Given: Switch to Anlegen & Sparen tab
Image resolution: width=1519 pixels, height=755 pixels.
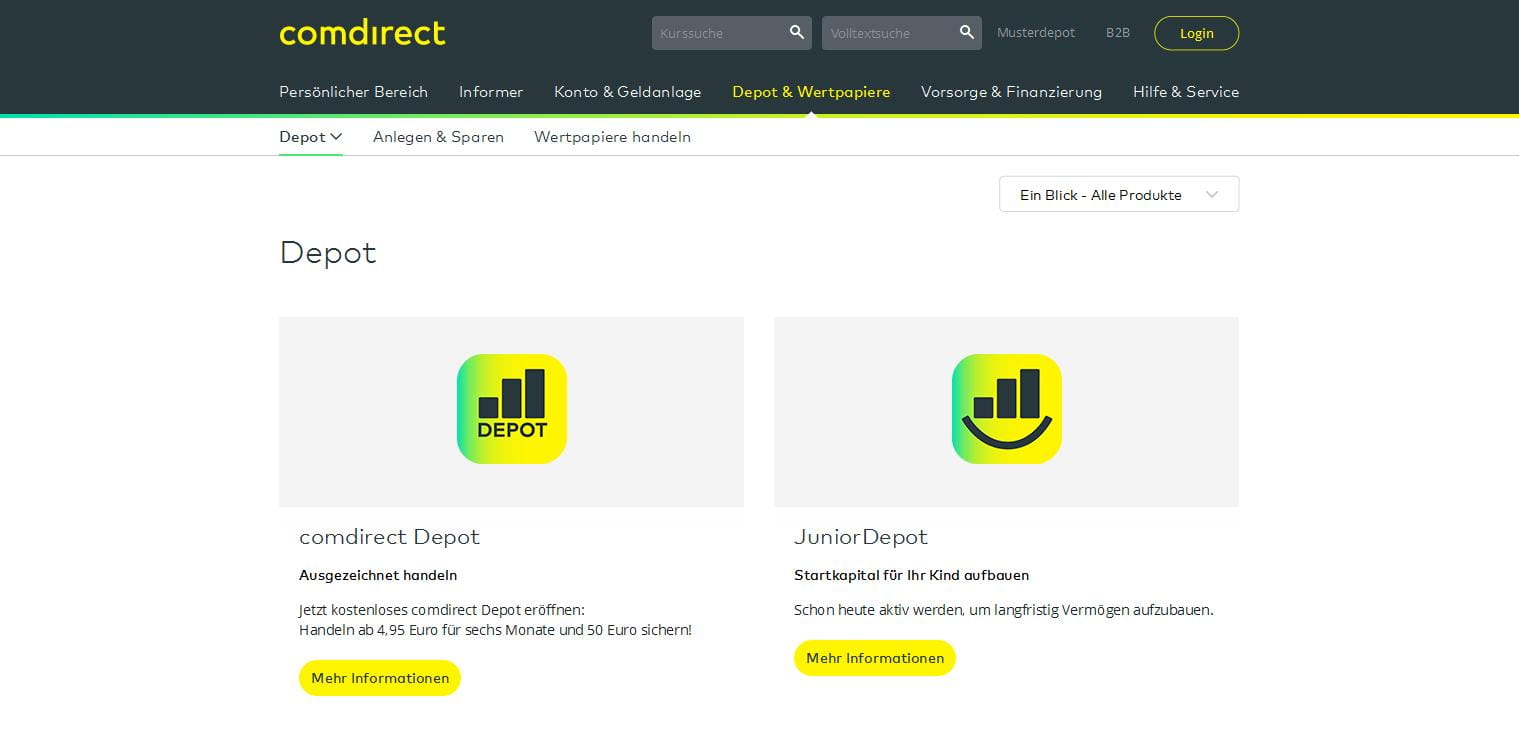Looking at the screenshot, I should coord(438,137).
